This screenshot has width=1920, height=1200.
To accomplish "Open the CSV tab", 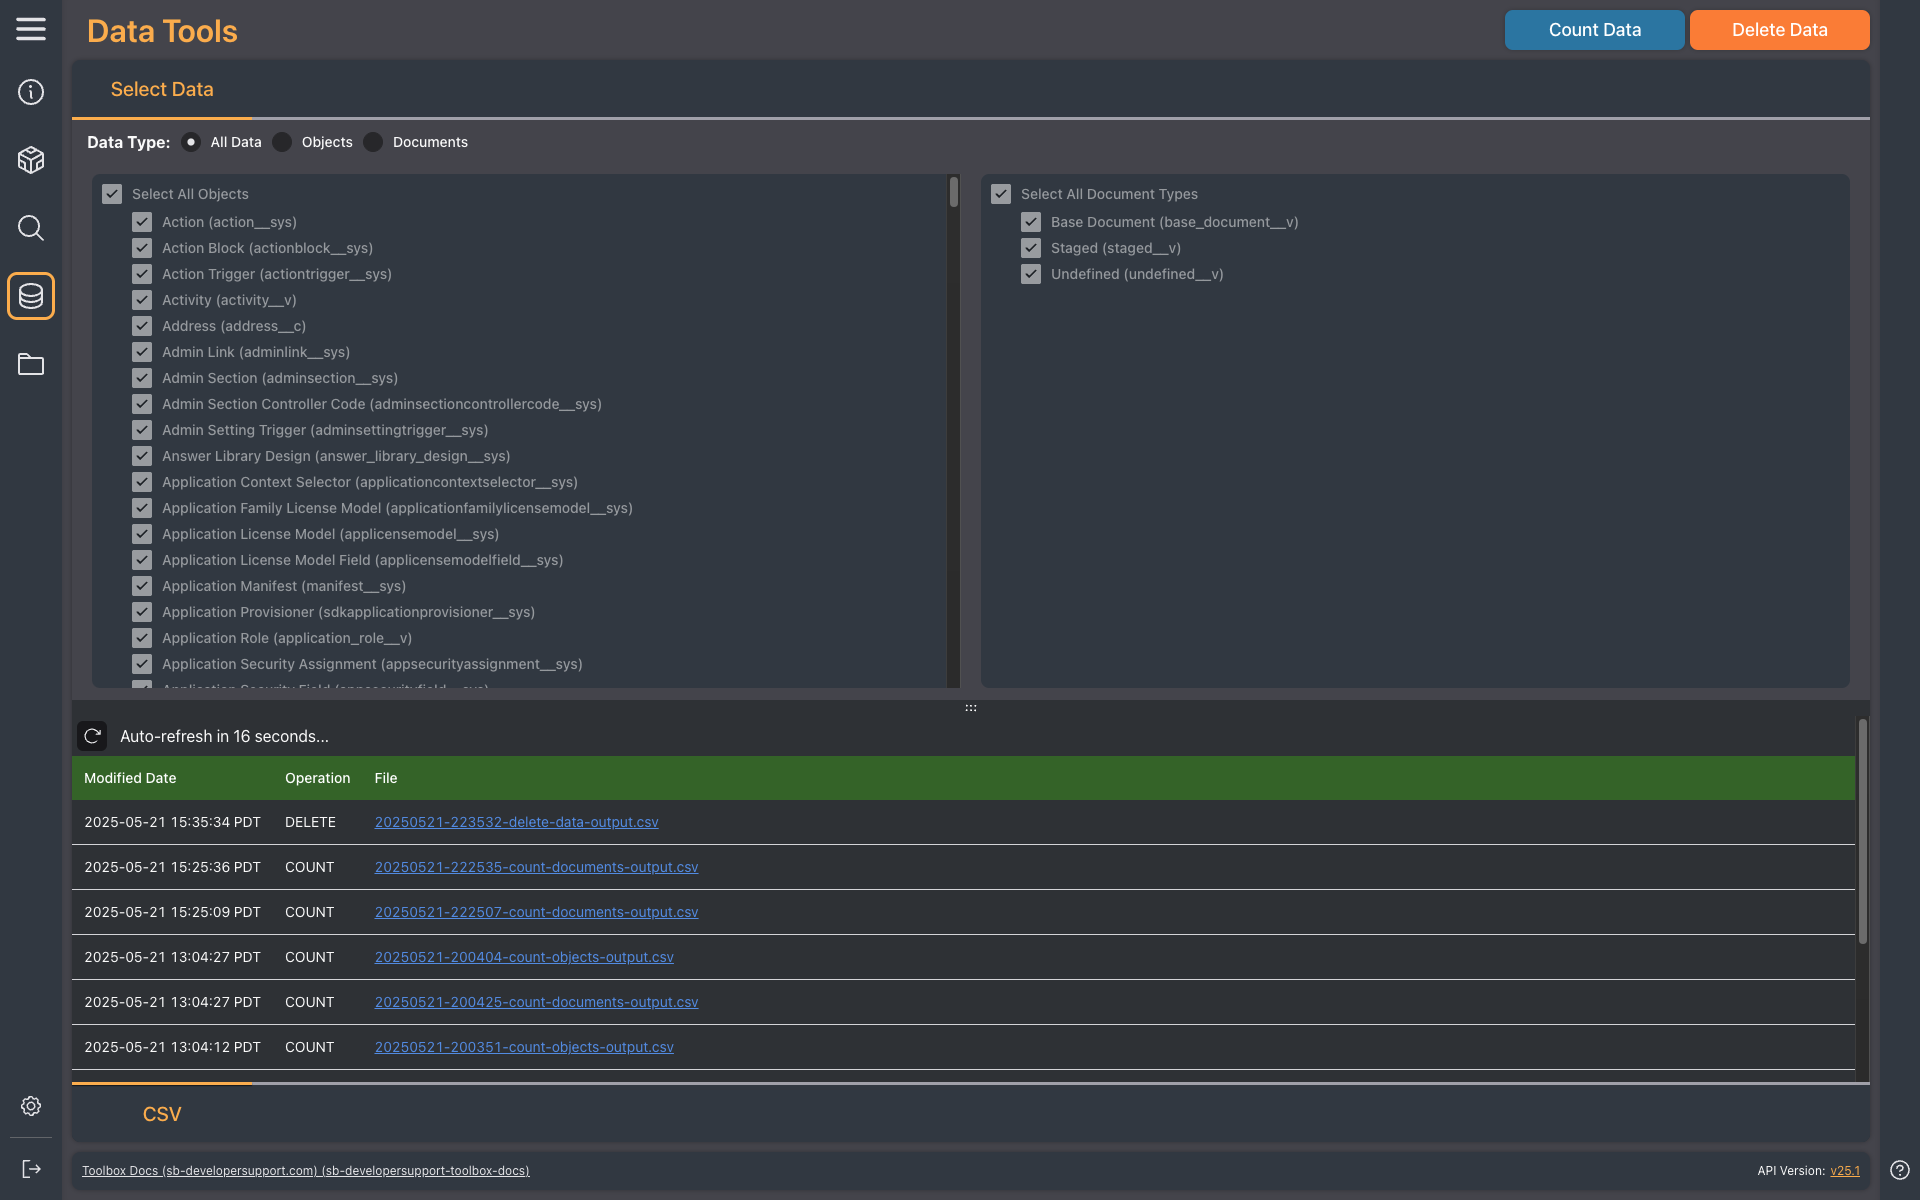I will point(162,1114).
